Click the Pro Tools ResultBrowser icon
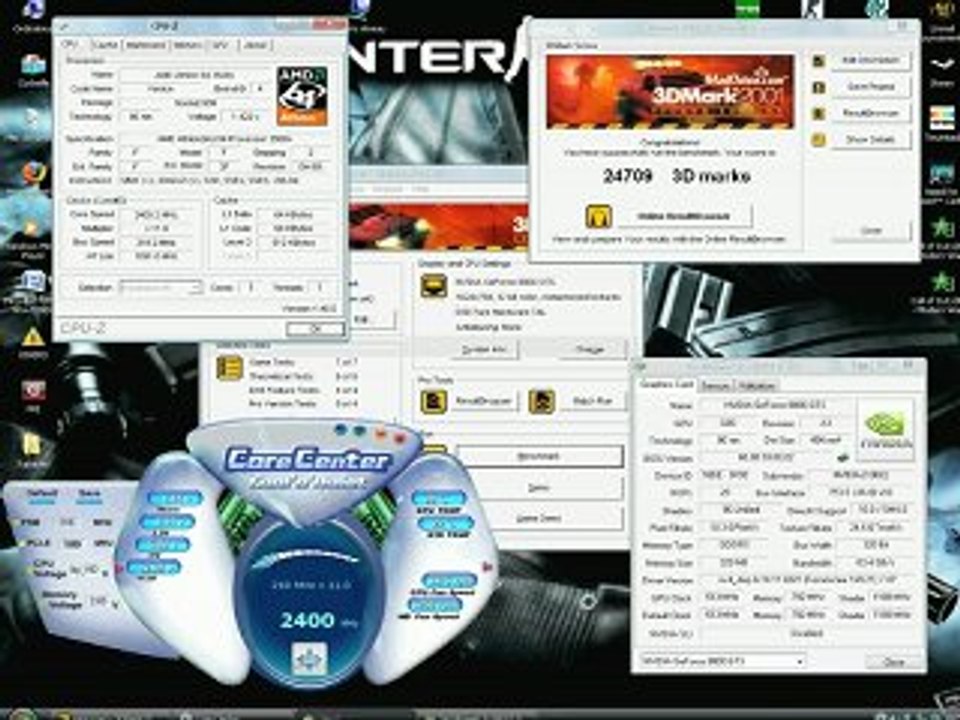The width and height of the screenshot is (960, 720). (x=433, y=402)
